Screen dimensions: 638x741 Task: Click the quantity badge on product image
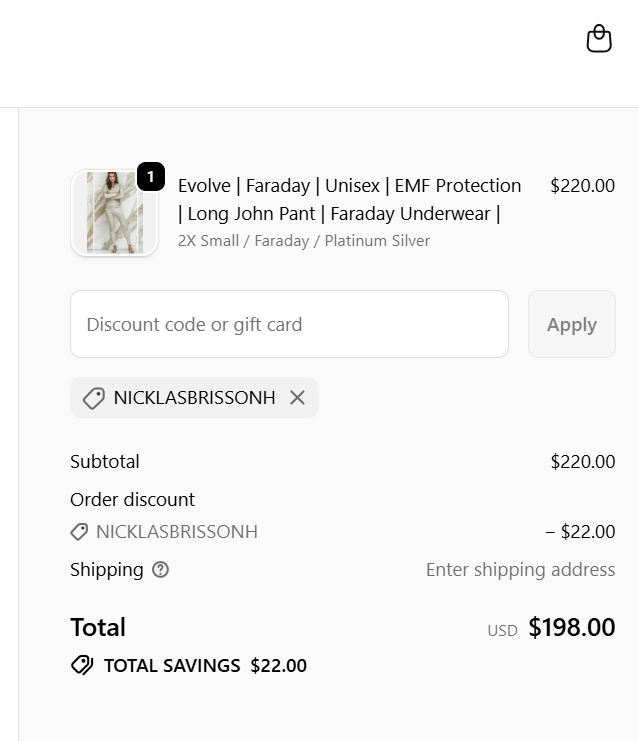(x=150, y=176)
